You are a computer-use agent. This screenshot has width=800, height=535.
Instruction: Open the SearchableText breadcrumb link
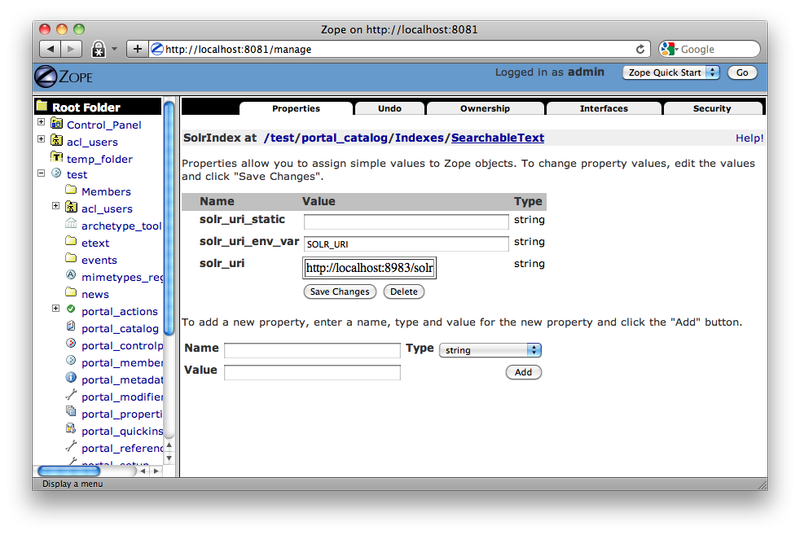tap(497, 138)
